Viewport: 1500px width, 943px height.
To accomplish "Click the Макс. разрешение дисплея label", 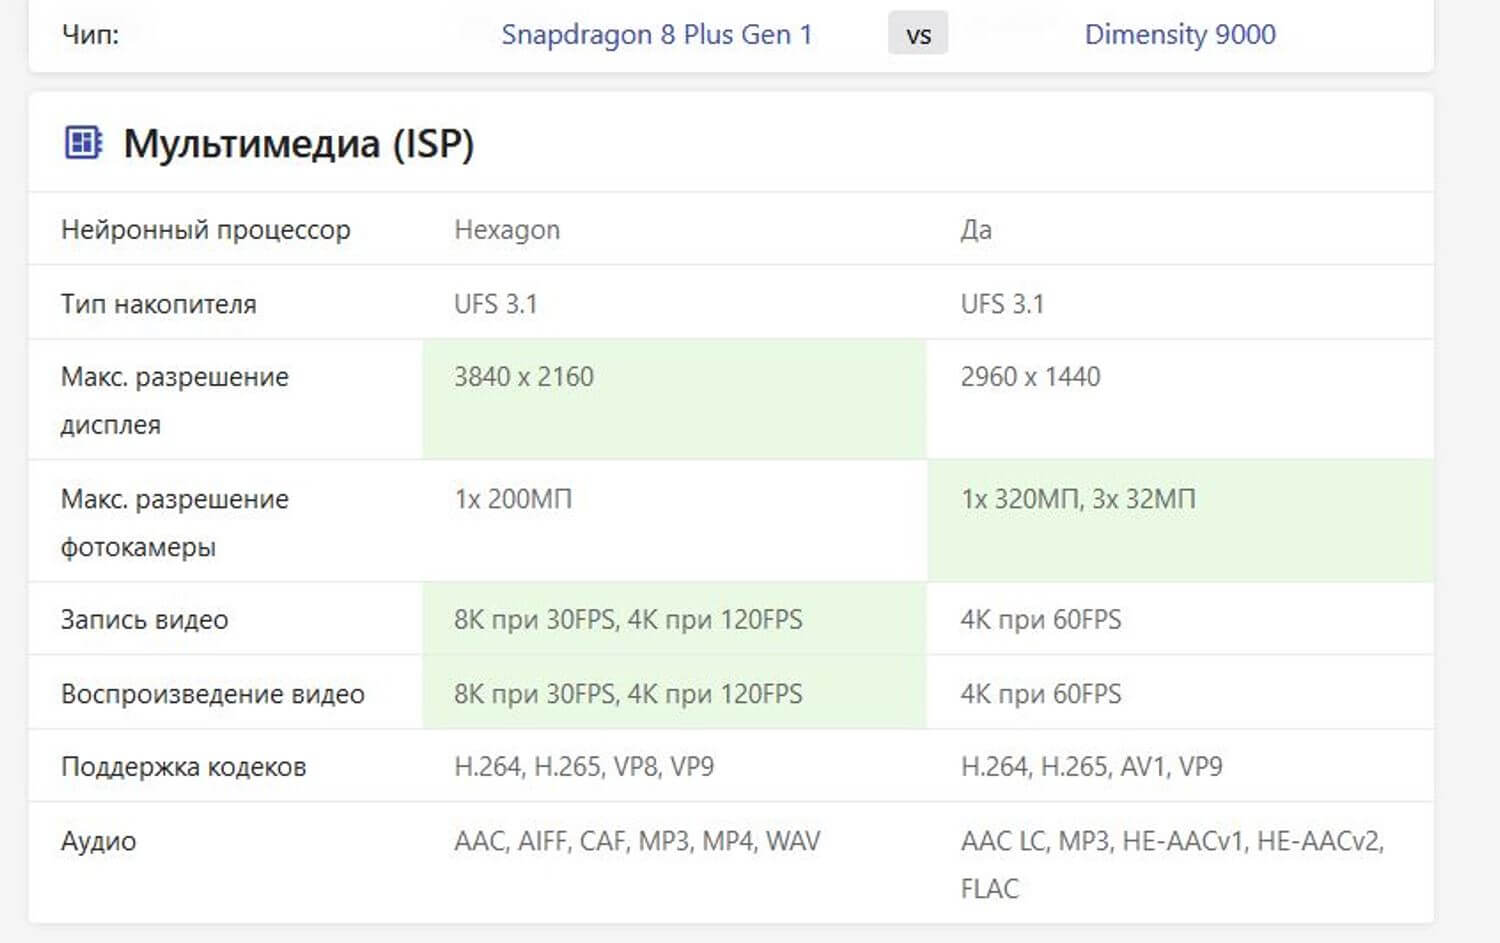I will [x=175, y=400].
